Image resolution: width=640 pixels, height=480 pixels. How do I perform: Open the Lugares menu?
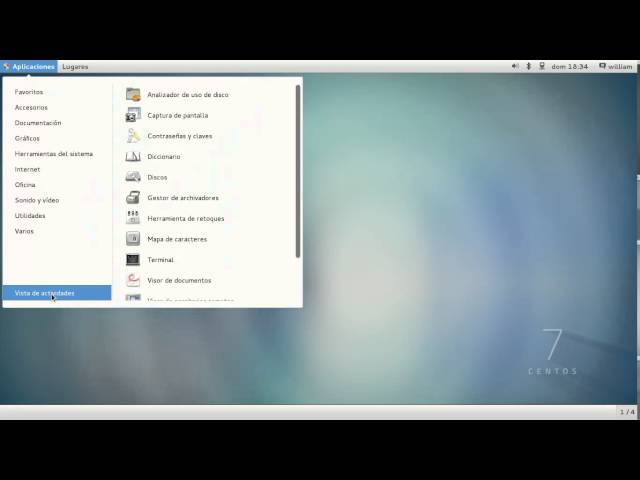pyautogui.click(x=75, y=67)
